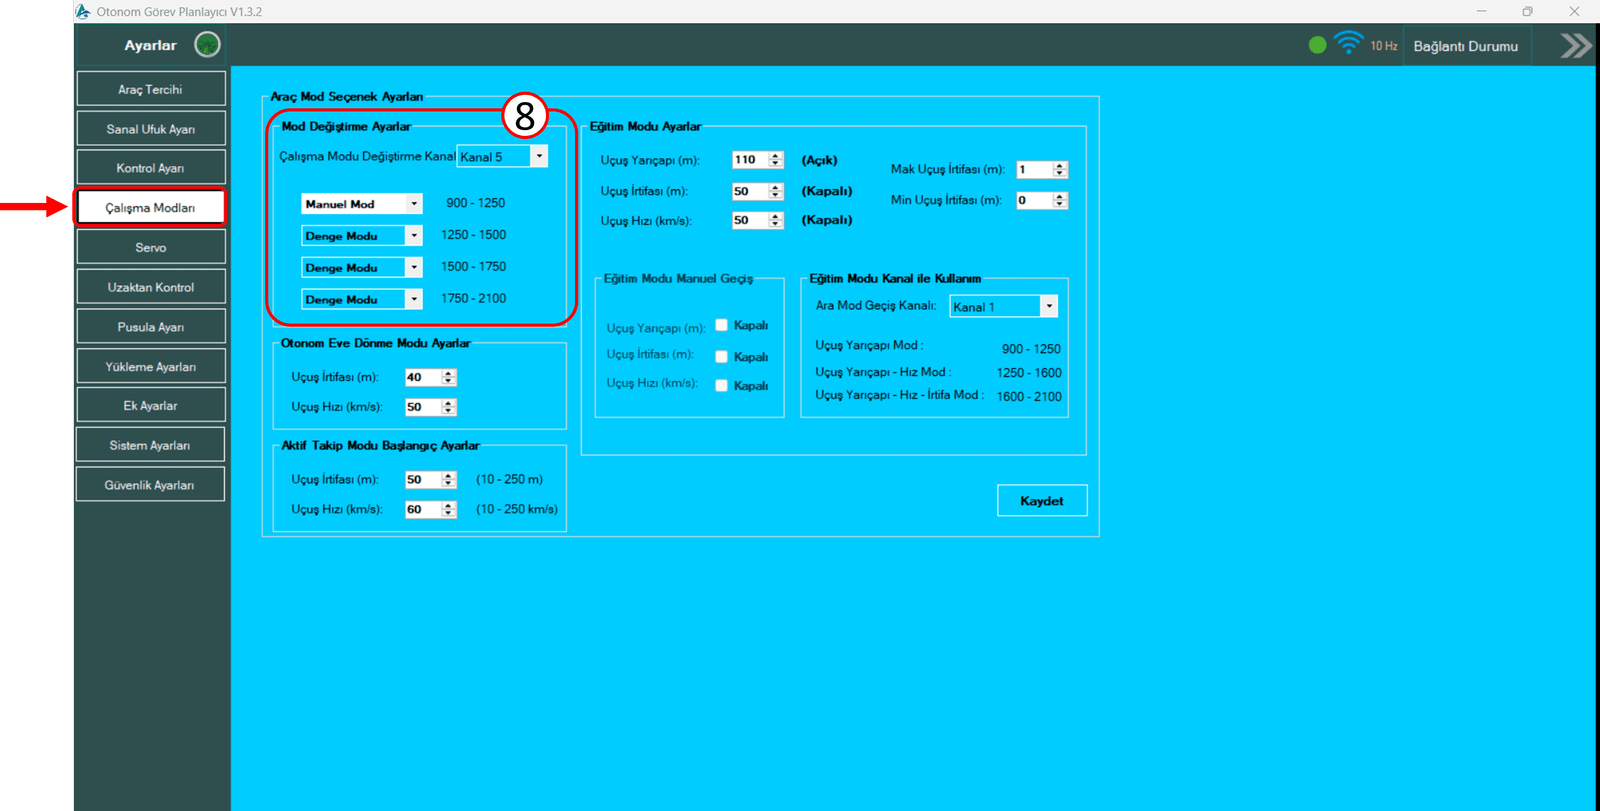Click Eğitim Uçuş İrtifası value field
This screenshot has height=811, width=1600.
tap(750, 191)
